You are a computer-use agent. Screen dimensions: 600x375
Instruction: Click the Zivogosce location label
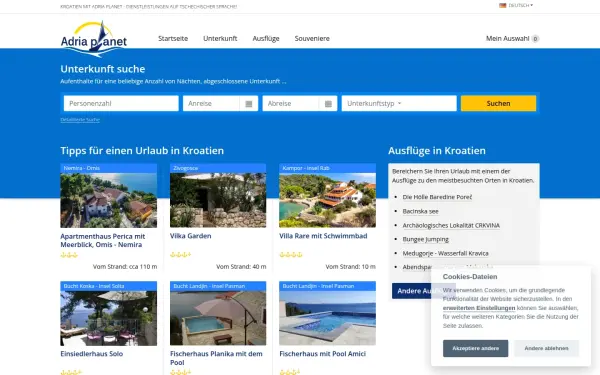(186, 168)
